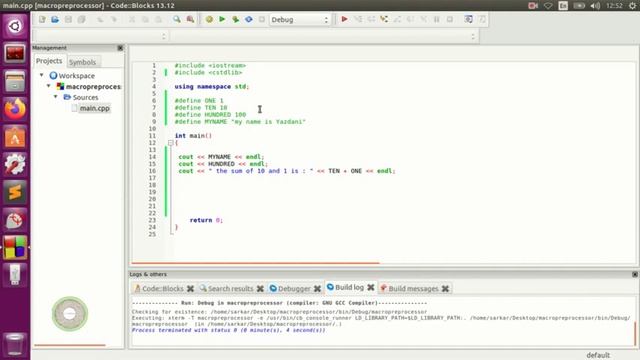Click the Open file toolbar icon
The image size is (640, 360).
55,19
